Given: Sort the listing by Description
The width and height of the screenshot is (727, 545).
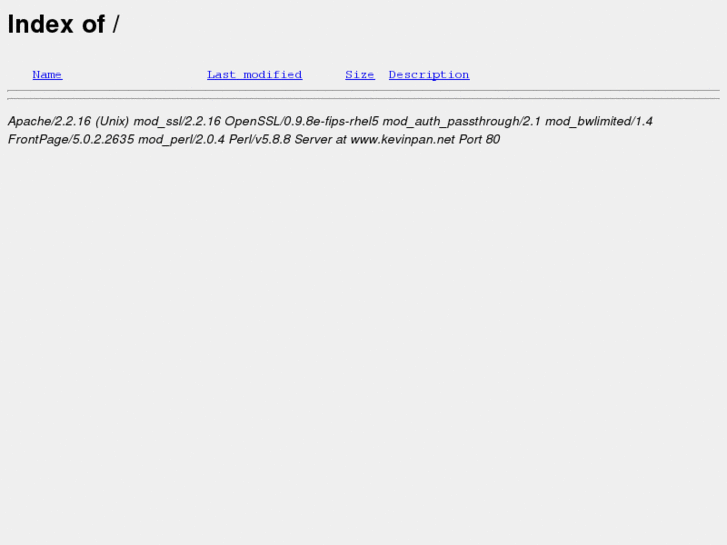Looking at the screenshot, I should [x=429, y=75].
